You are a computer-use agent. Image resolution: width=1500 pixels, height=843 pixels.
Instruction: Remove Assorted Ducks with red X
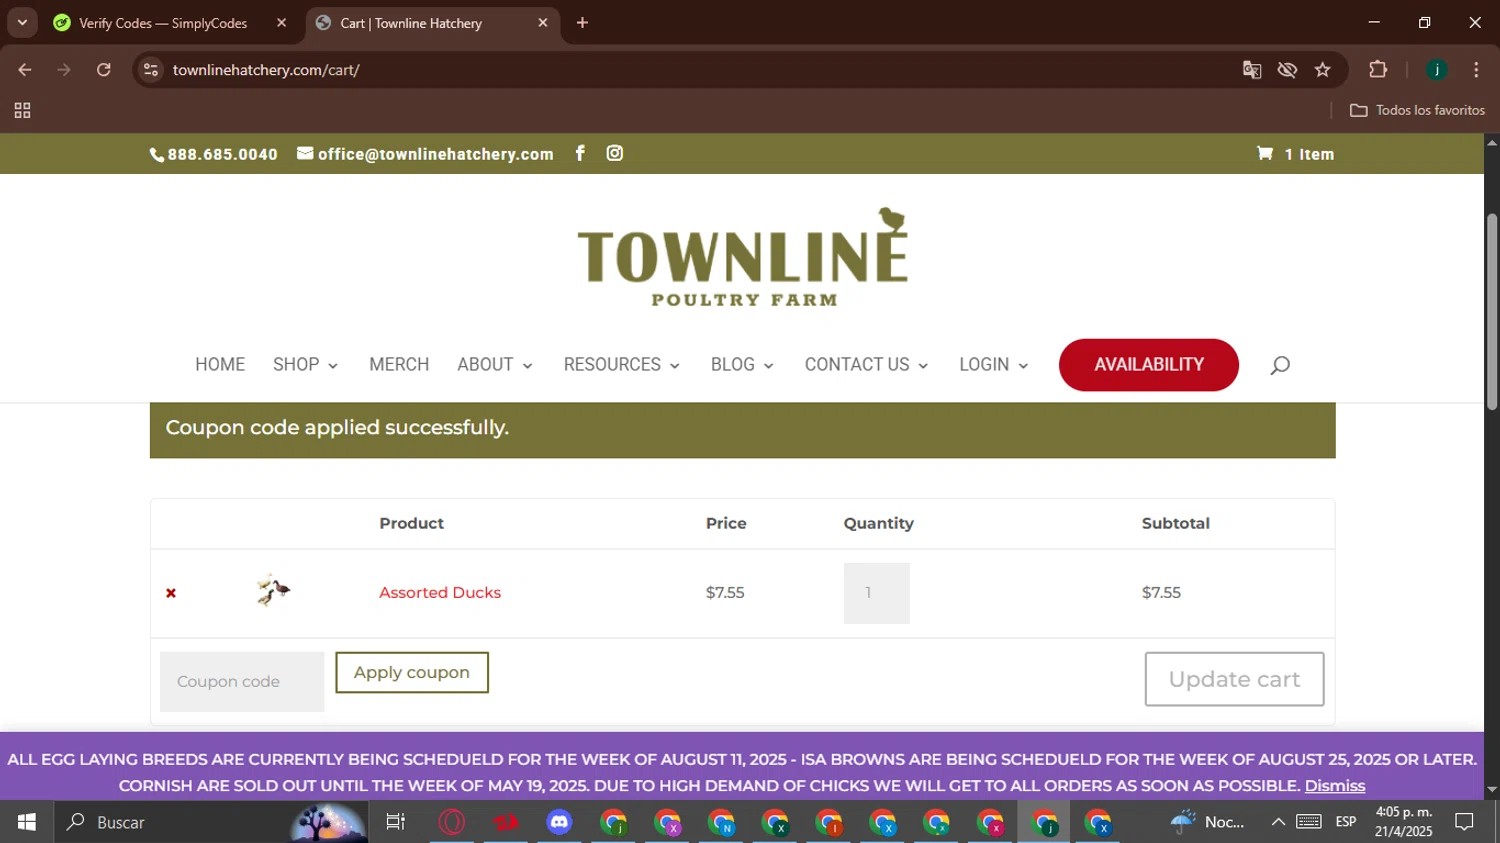coord(171,593)
